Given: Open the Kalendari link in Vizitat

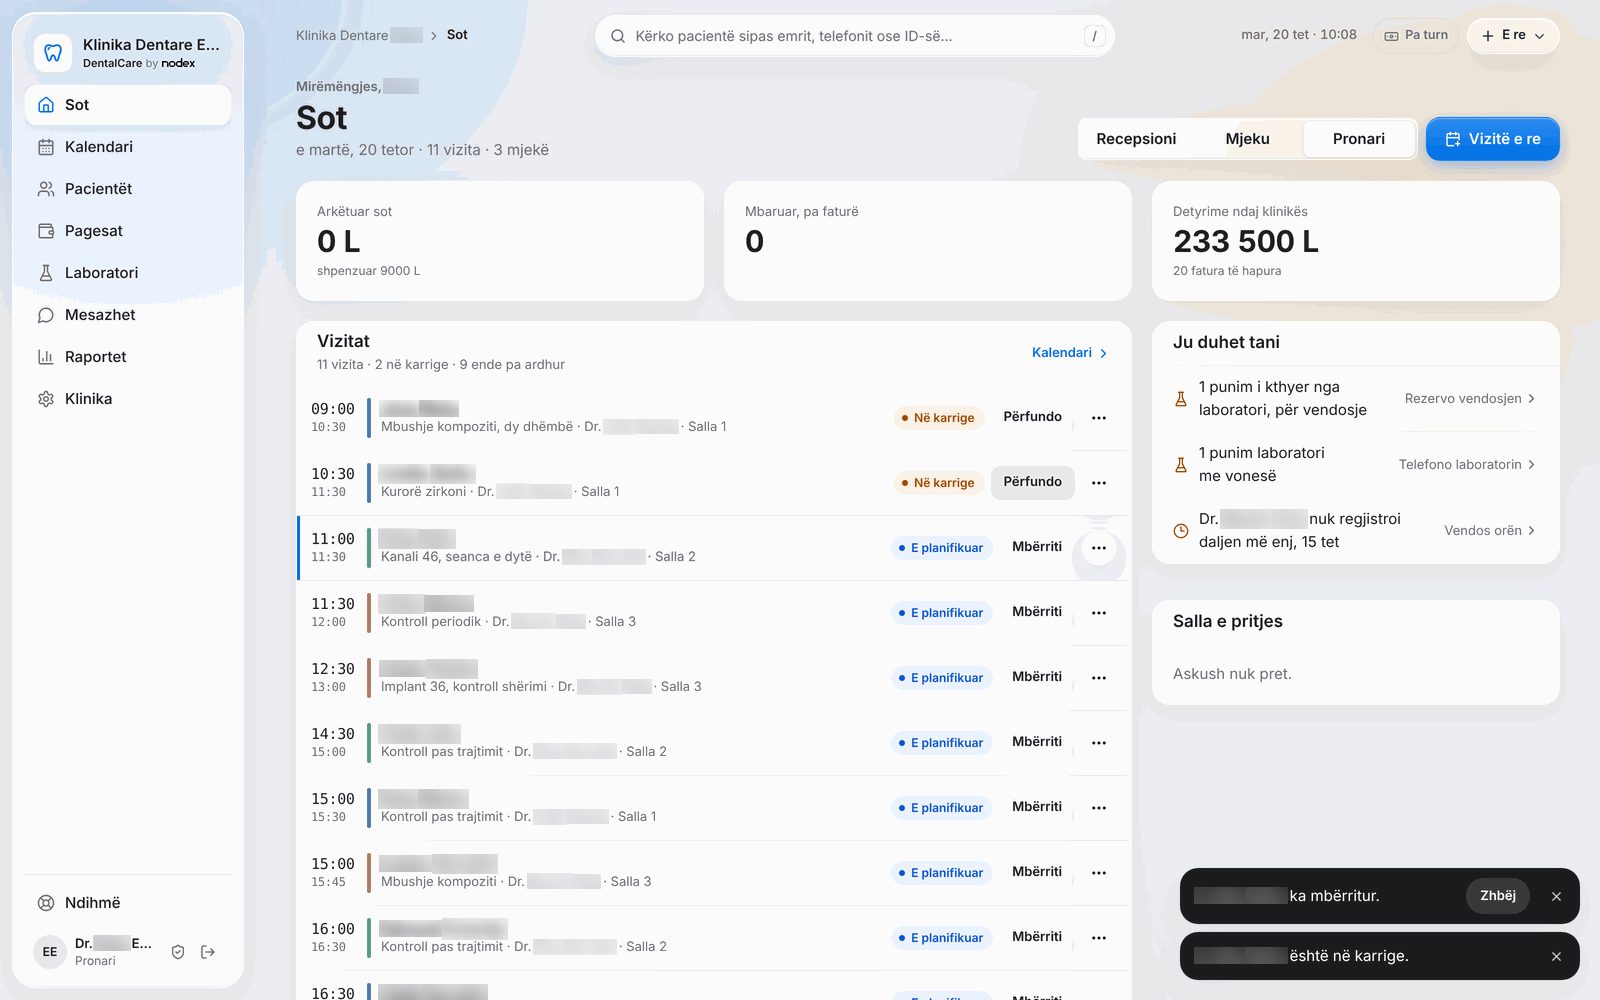Looking at the screenshot, I should click(1070, 353).
